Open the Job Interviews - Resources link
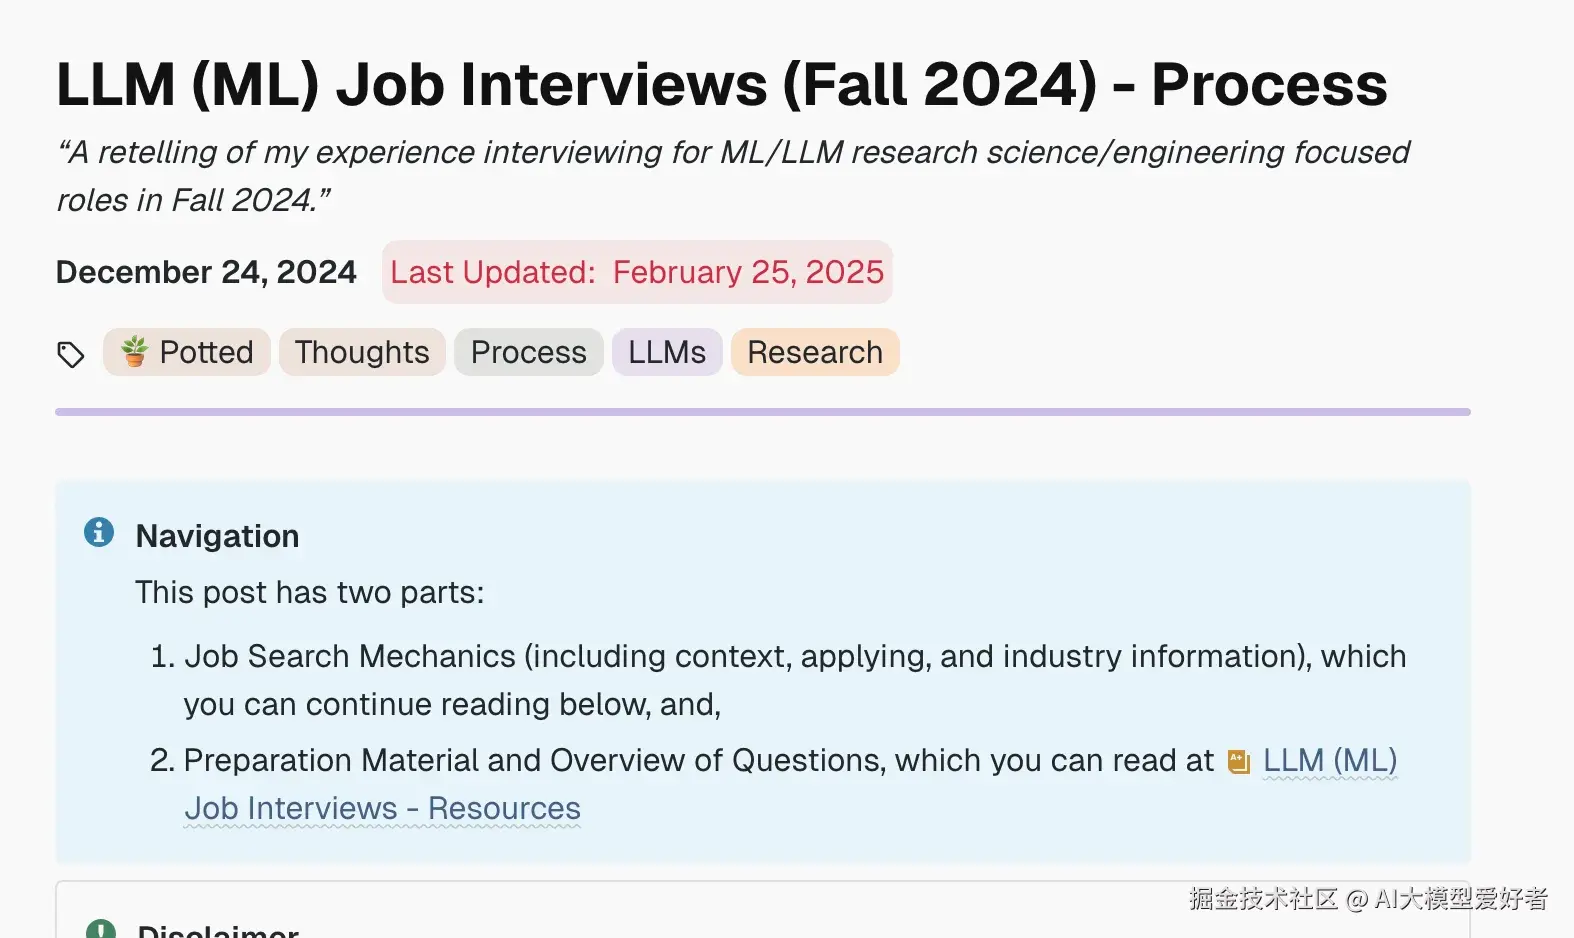Image resolution: width=1574 pixels, height=938 pixels. click(x=382, y=808)
